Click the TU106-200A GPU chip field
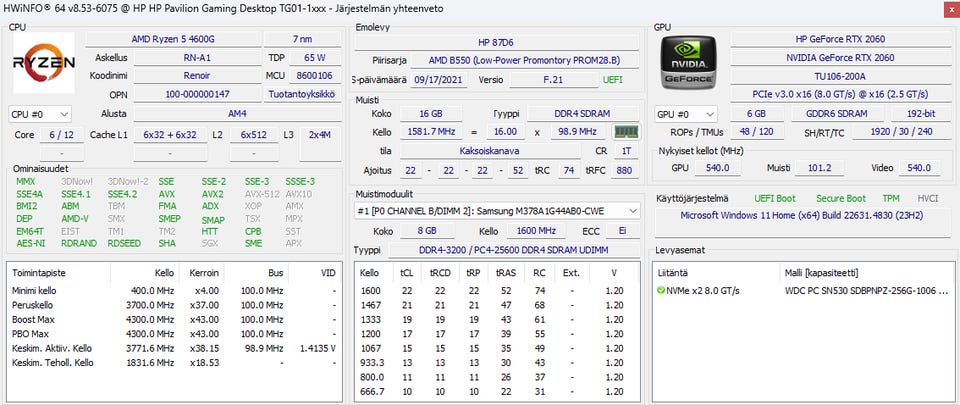960x405 pixels. click(x=840, y=76)
